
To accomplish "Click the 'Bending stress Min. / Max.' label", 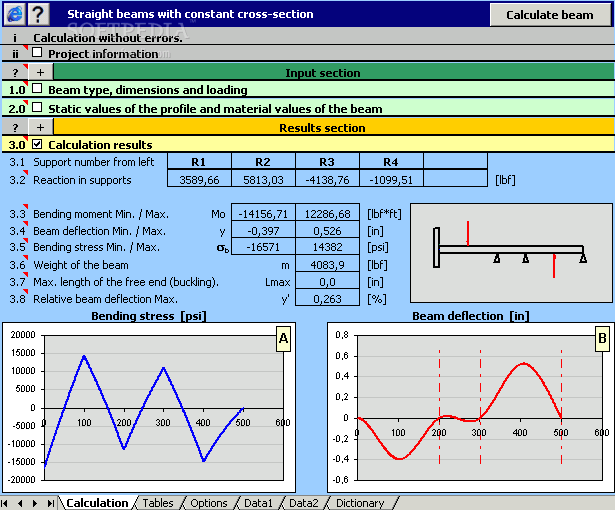I will coord(96,247).
